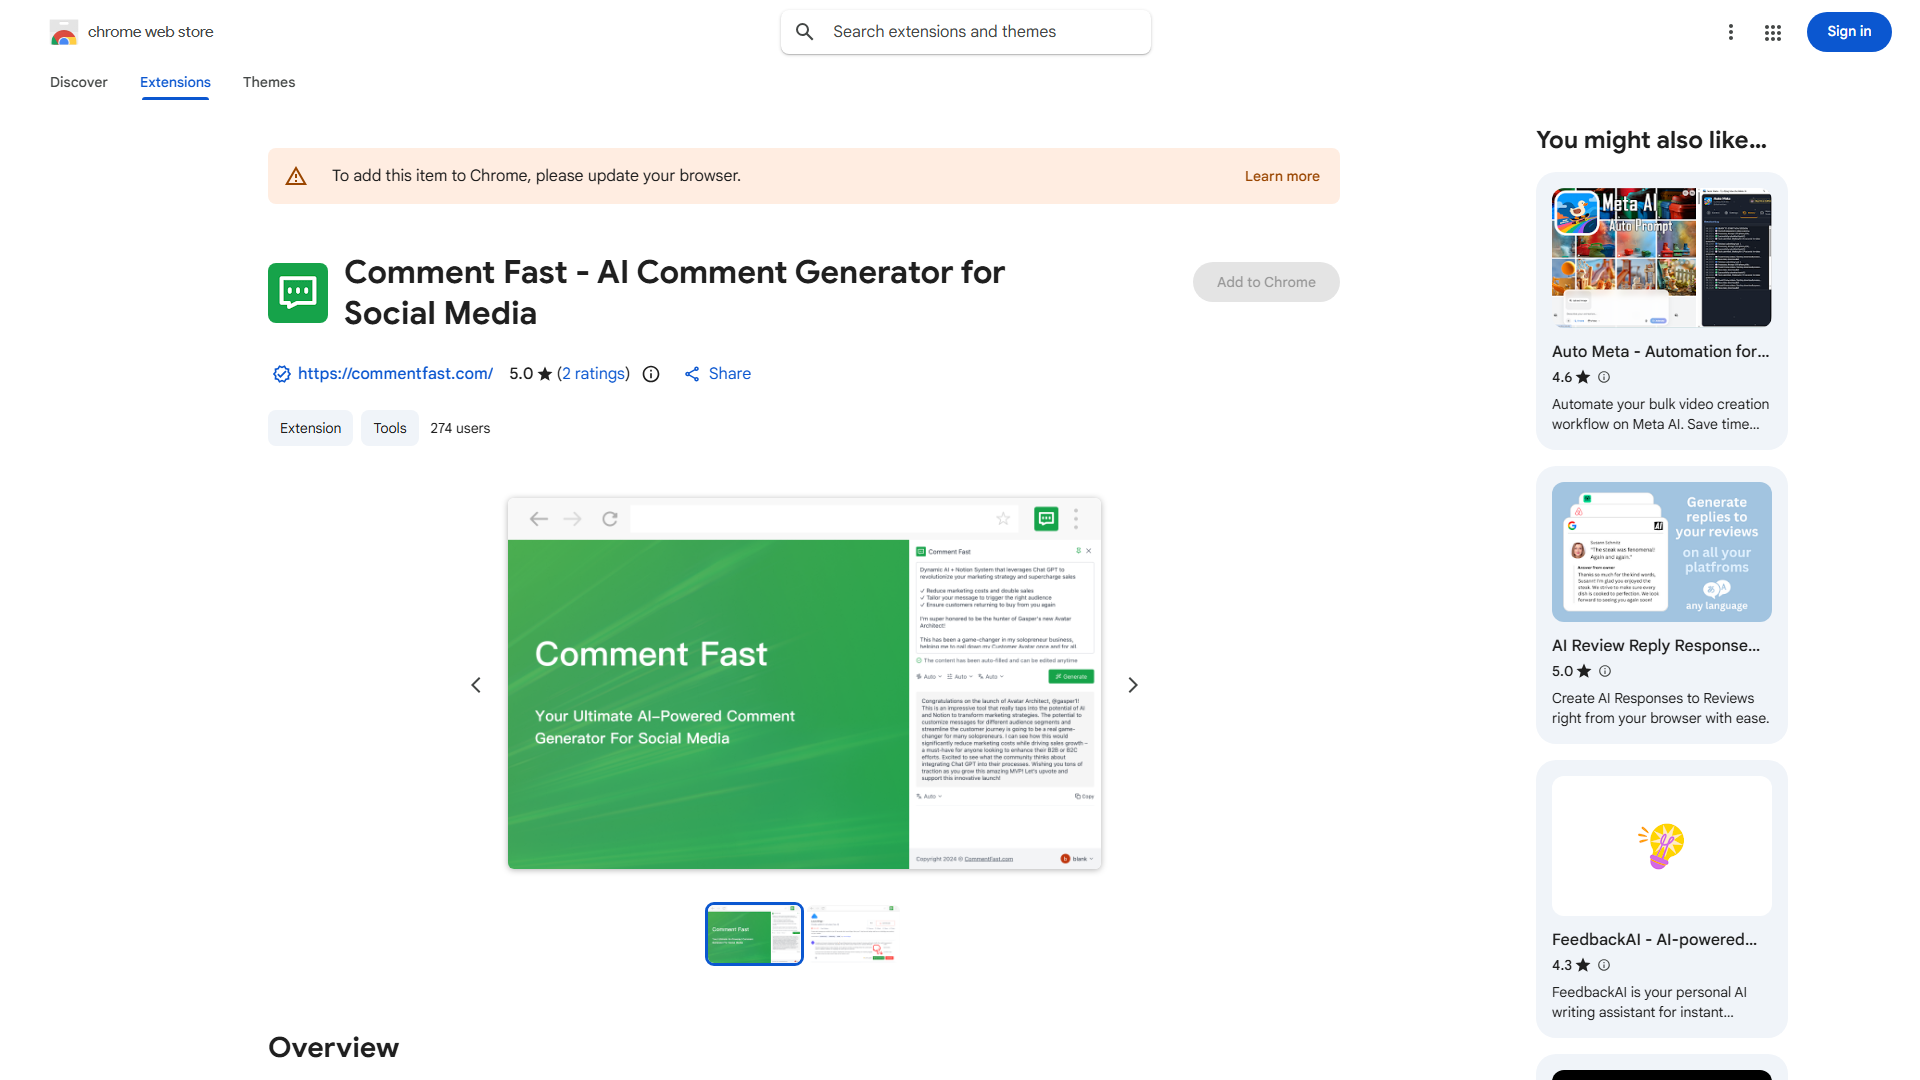Screen dimensions: 1920x1080
Task: Switch to the Themes tab
Action: 269,82
